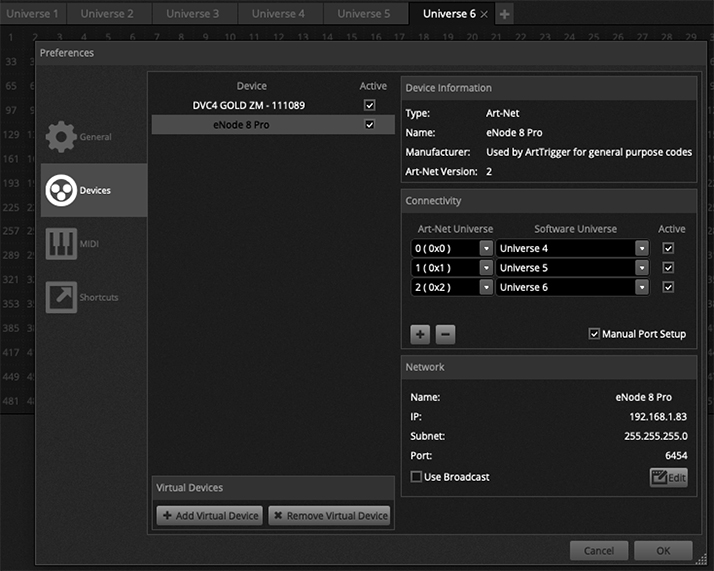Toggle the Manual Port Setup checkbox

click(x=594, y=334)
